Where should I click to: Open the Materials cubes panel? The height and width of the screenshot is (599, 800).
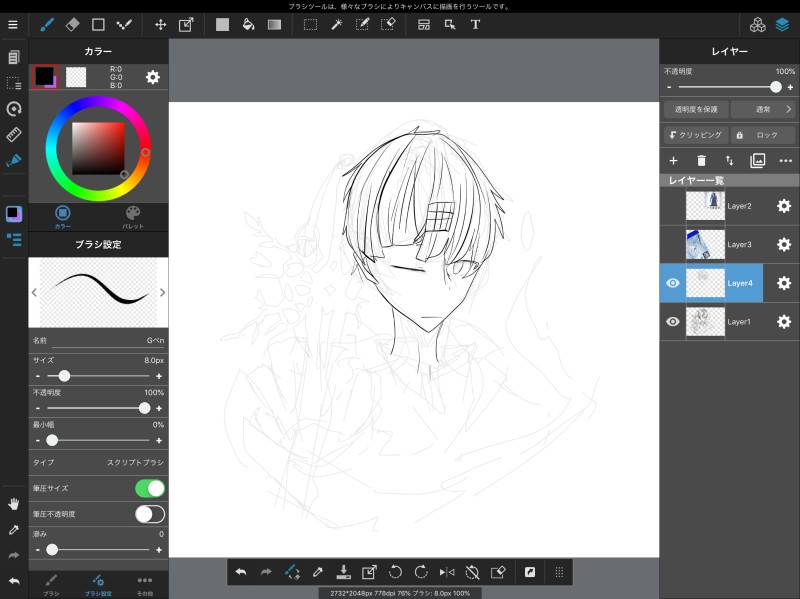758,24
